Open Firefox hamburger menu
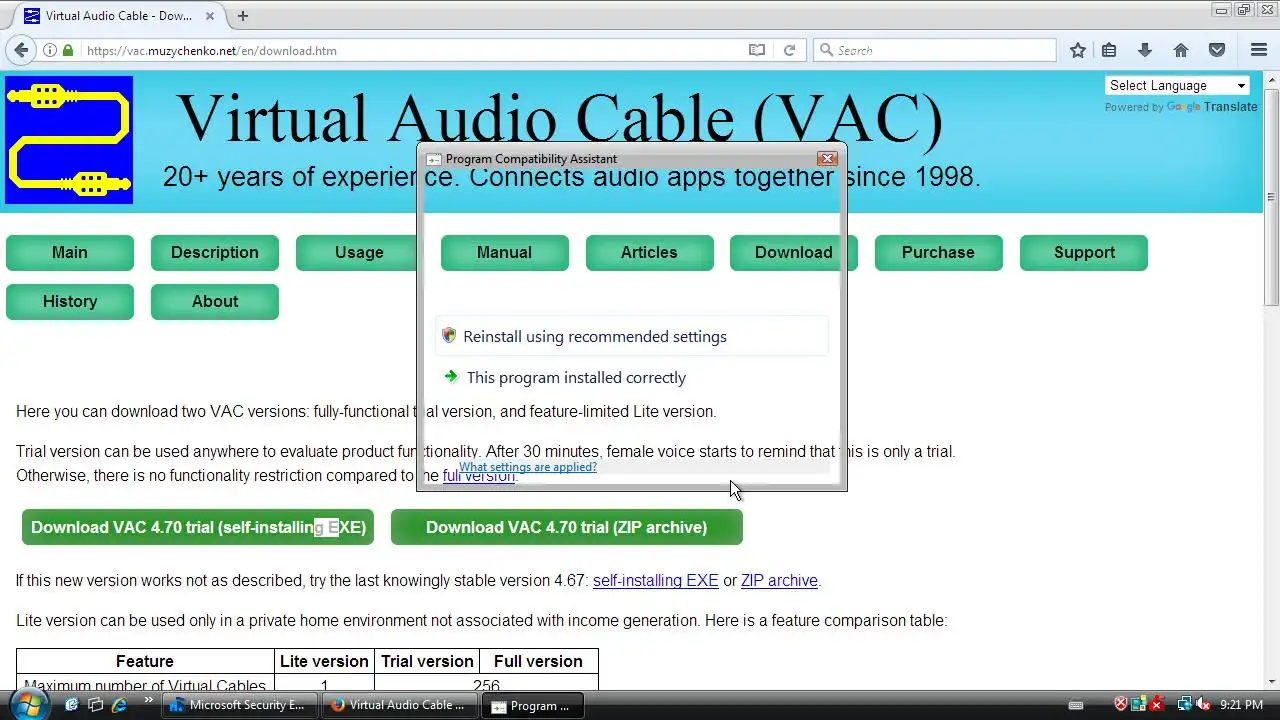 pyautogui.click(x=1259, y=50)
